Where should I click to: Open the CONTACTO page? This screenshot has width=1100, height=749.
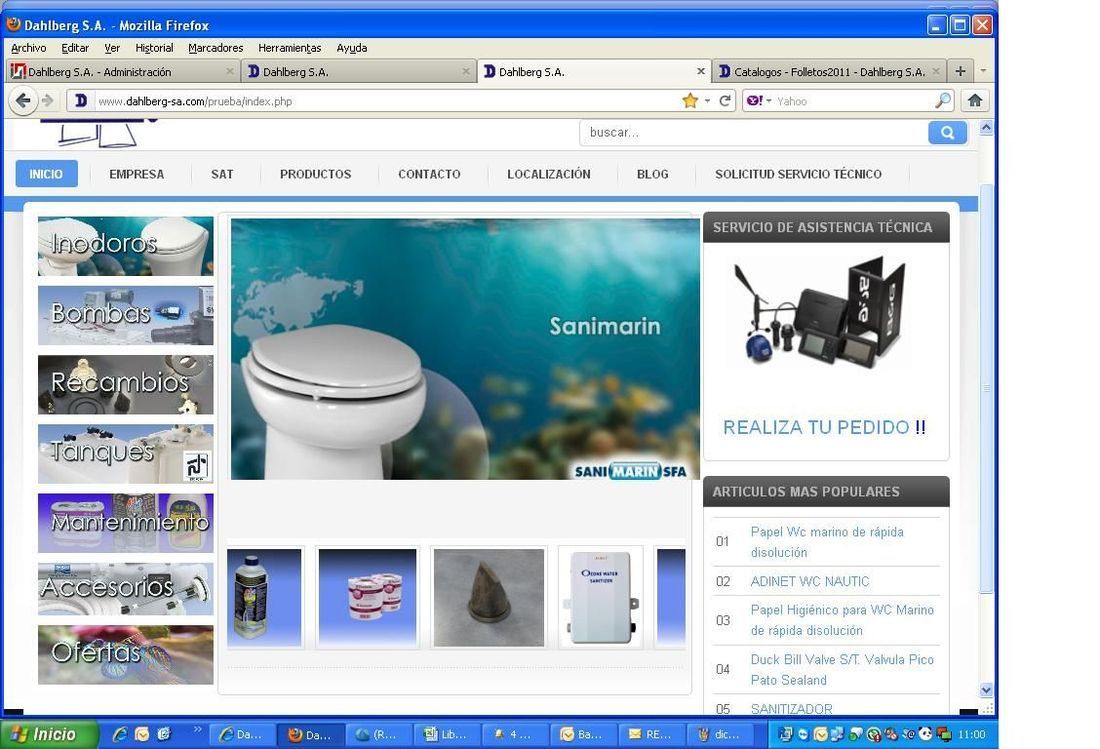pos(429,174)
